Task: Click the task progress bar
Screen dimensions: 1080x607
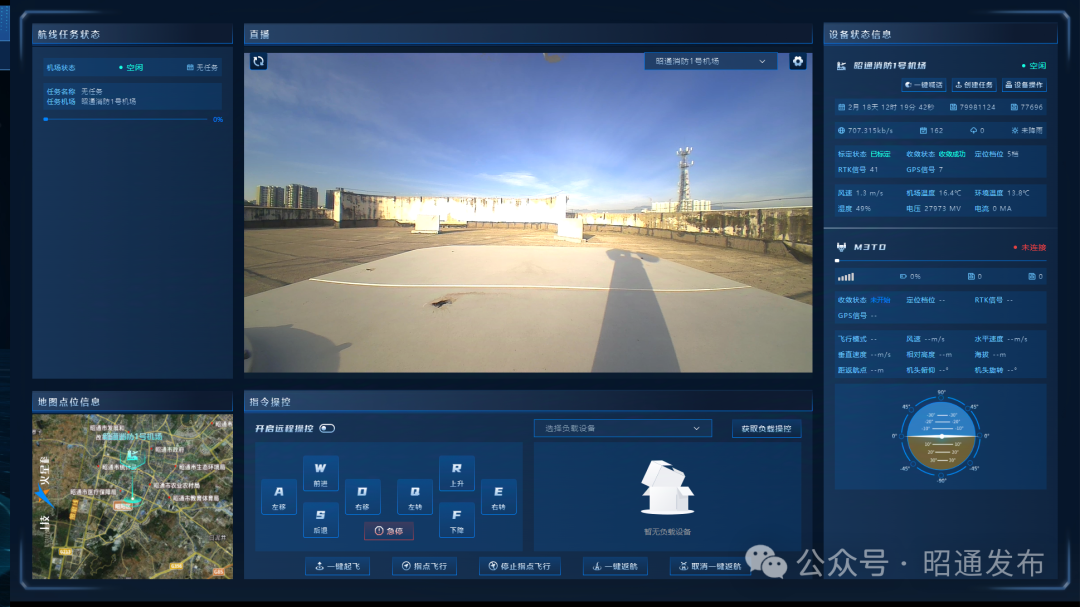Action: click(x=127, y=119)
